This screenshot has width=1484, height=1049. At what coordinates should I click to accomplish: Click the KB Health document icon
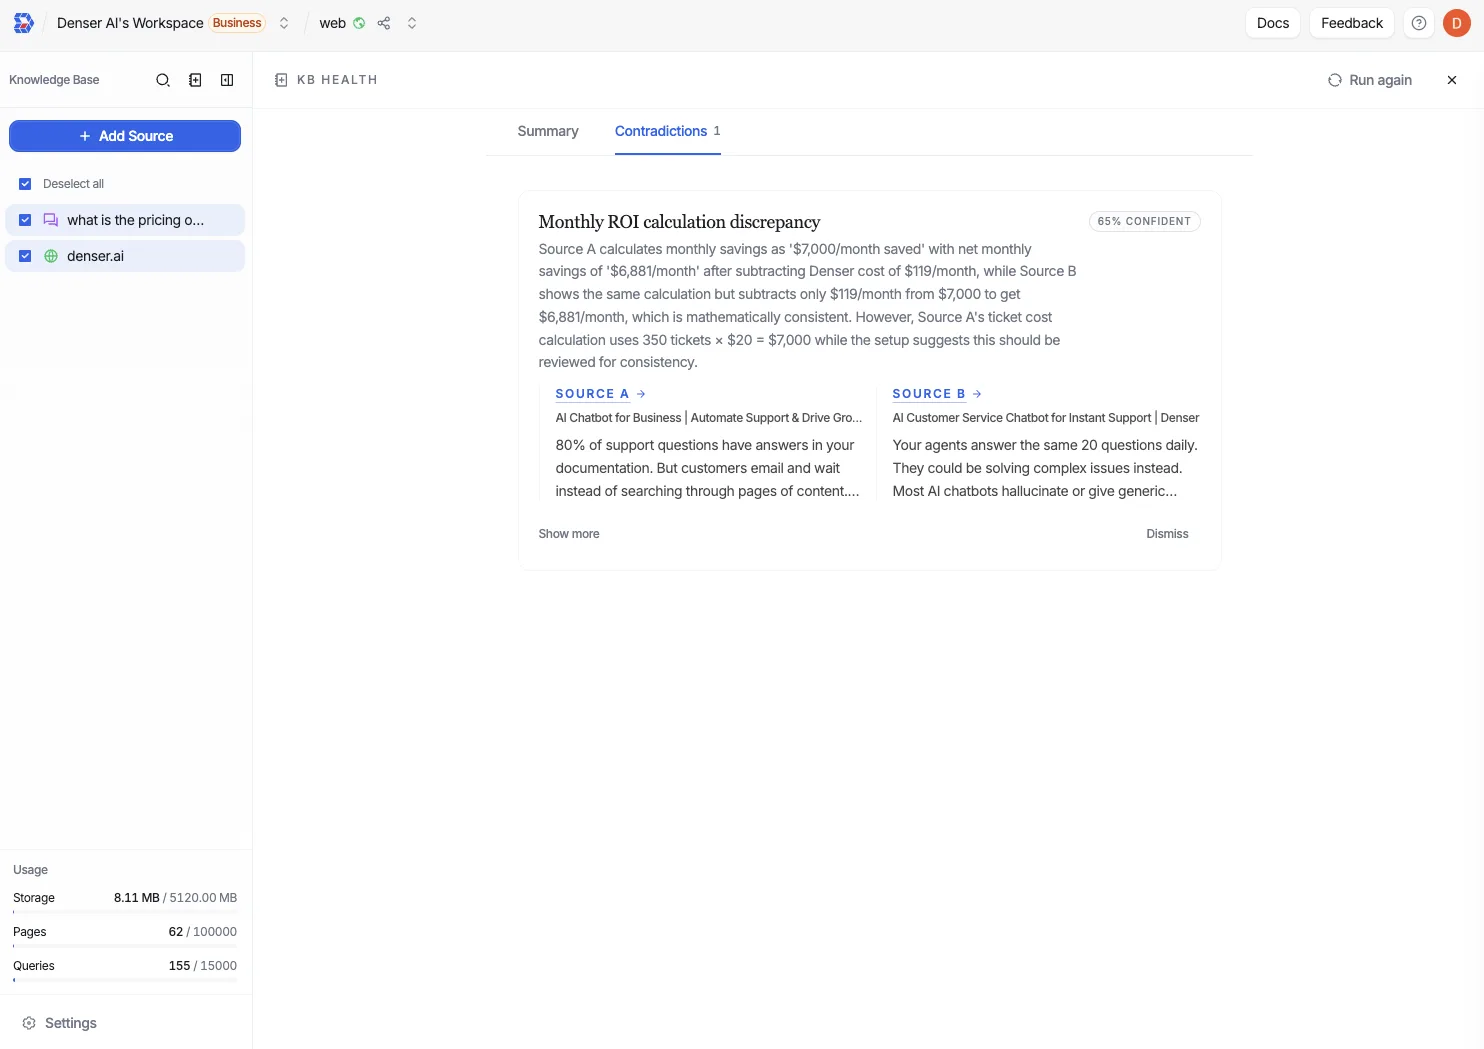pyautogui.click(x=281, y=80)
